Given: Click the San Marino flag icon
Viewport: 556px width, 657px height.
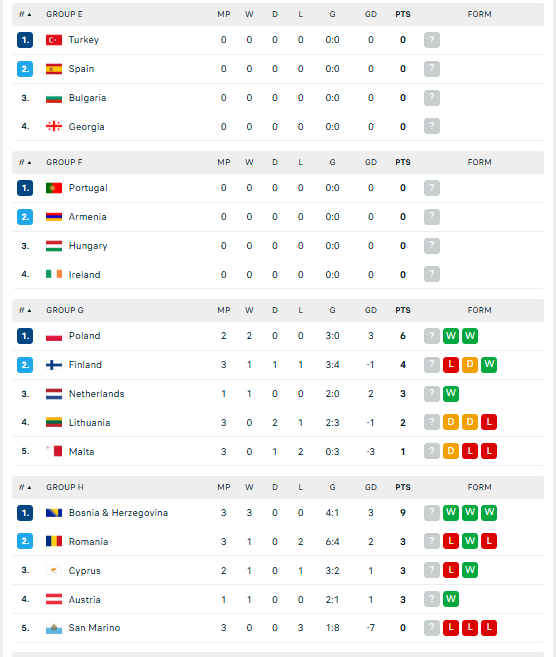Looking at the screenshot, I should [54, 628].
